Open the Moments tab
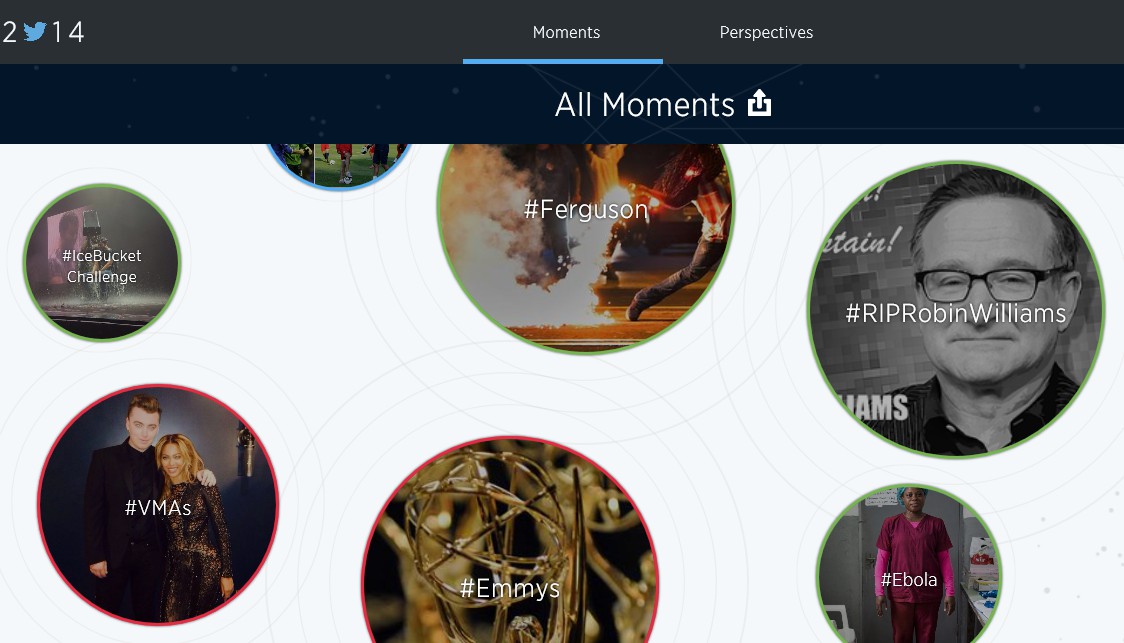This screenshot has width=1124, height=643. click(x=566, y=32)
